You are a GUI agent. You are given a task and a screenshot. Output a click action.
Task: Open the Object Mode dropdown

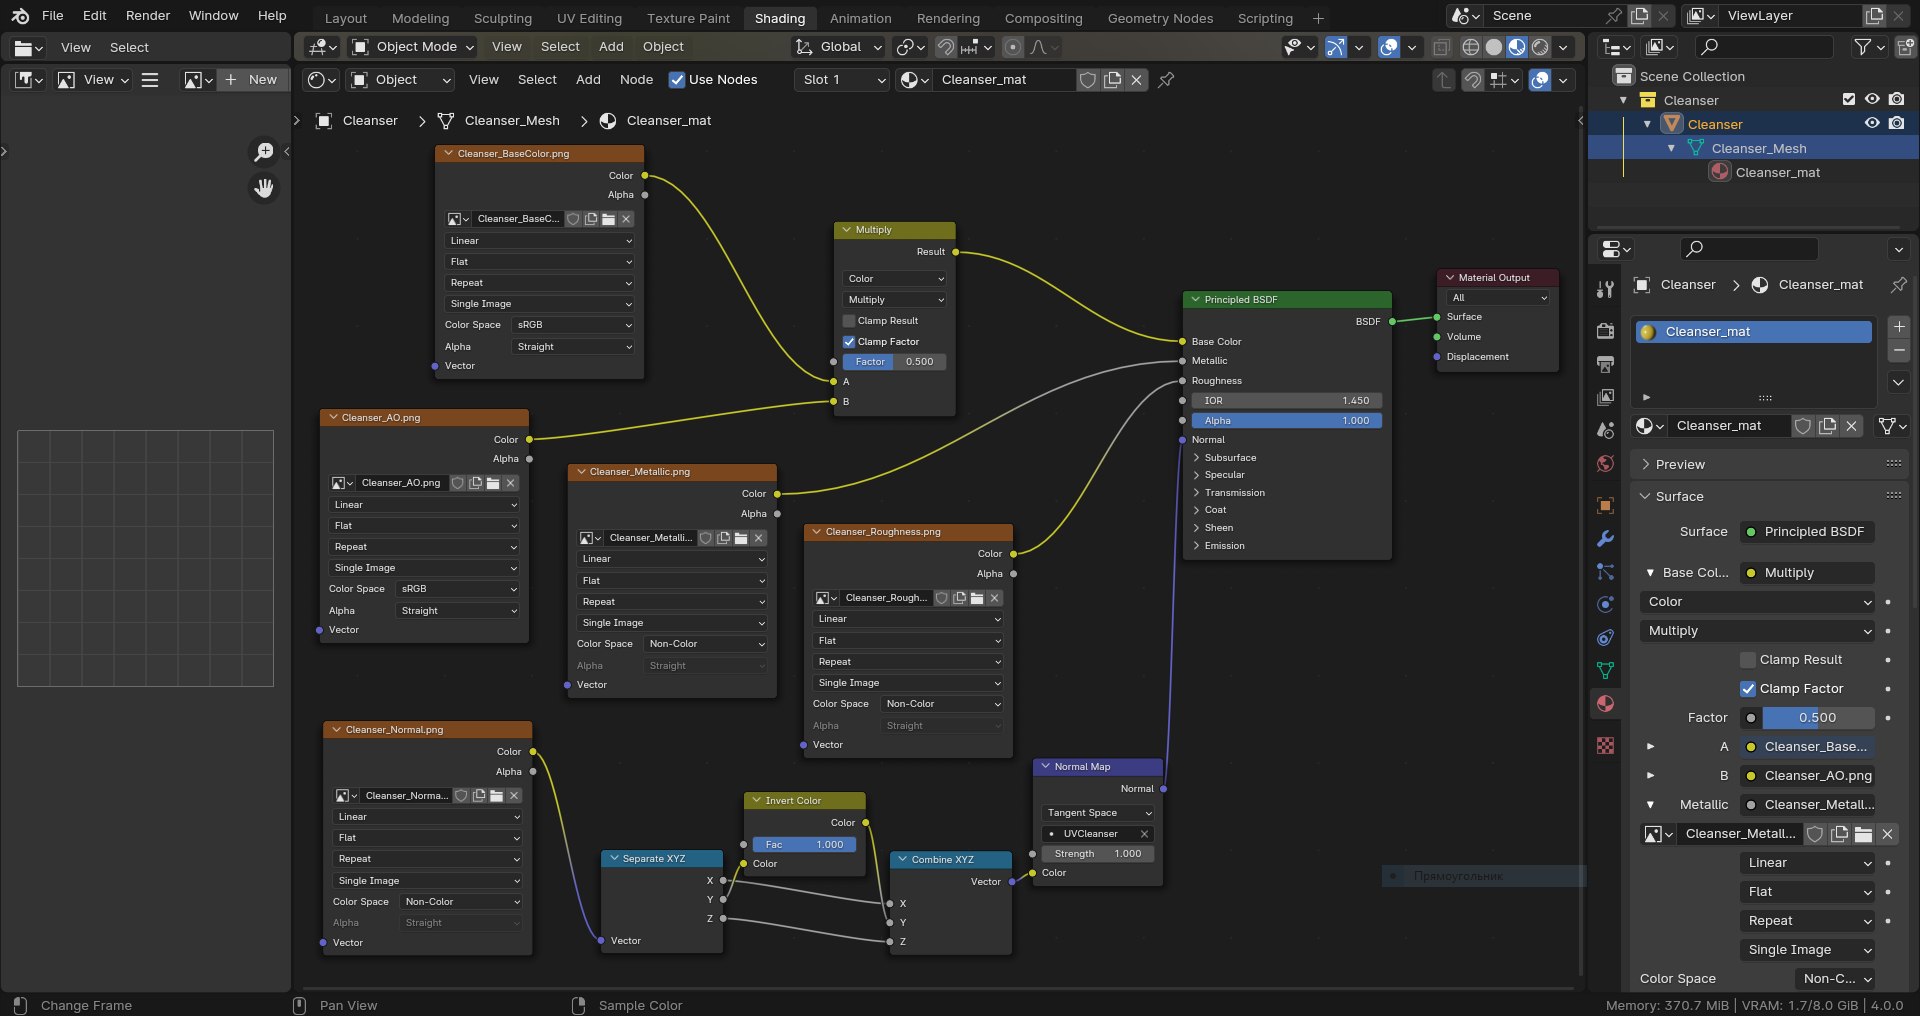click(413, 47)
